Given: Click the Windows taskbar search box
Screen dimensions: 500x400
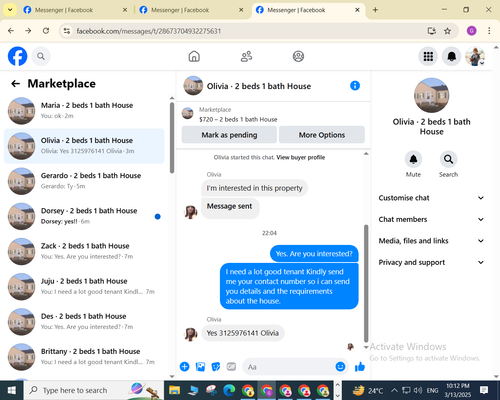Looking at the screenshot, I should tap(94, 390).
